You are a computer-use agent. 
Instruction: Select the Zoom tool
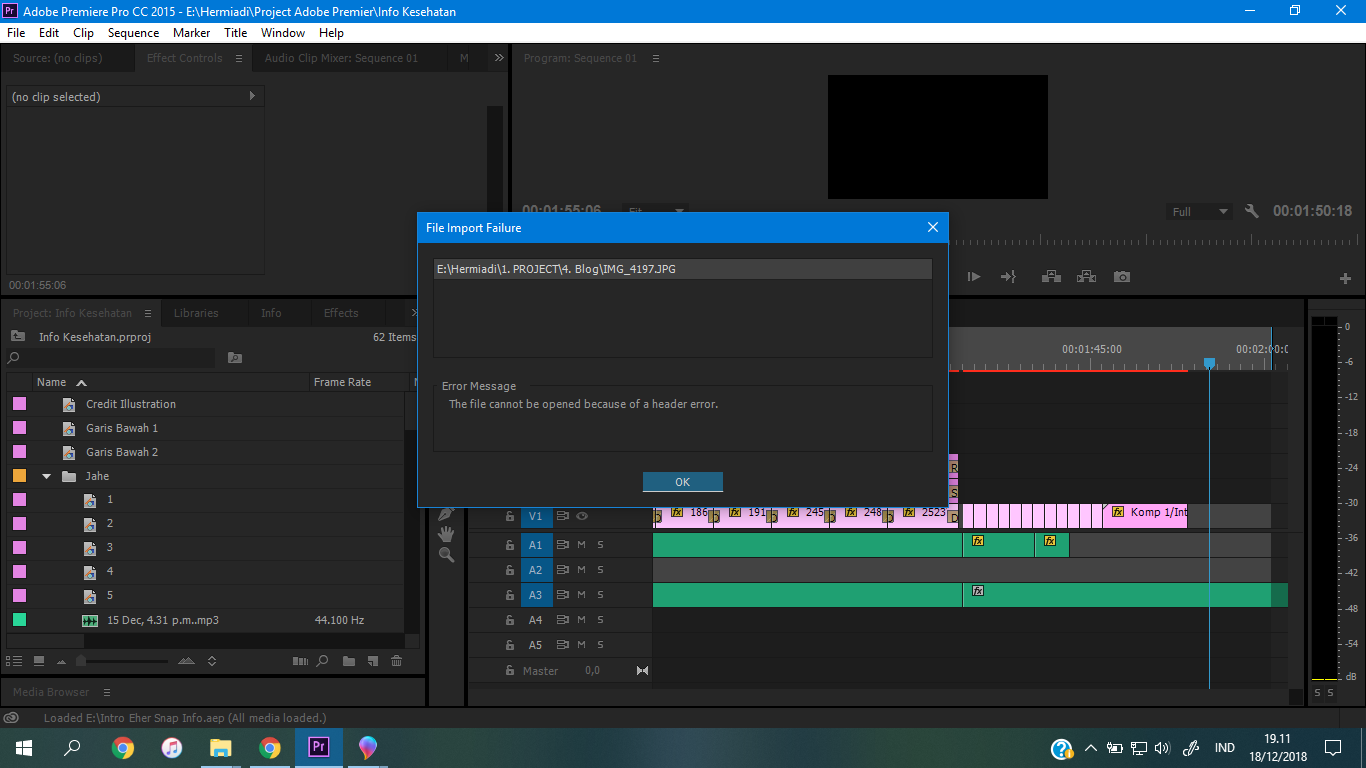coord(446,555)
